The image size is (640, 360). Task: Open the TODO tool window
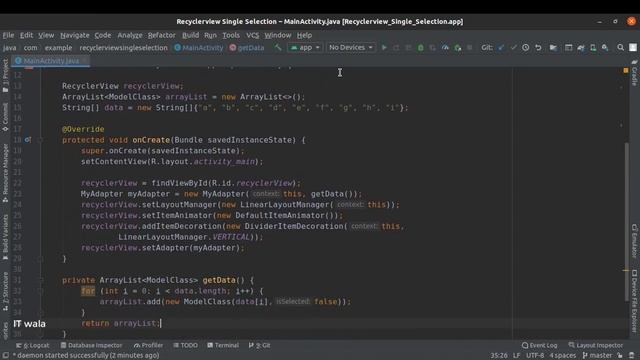[x=185, y=345]
